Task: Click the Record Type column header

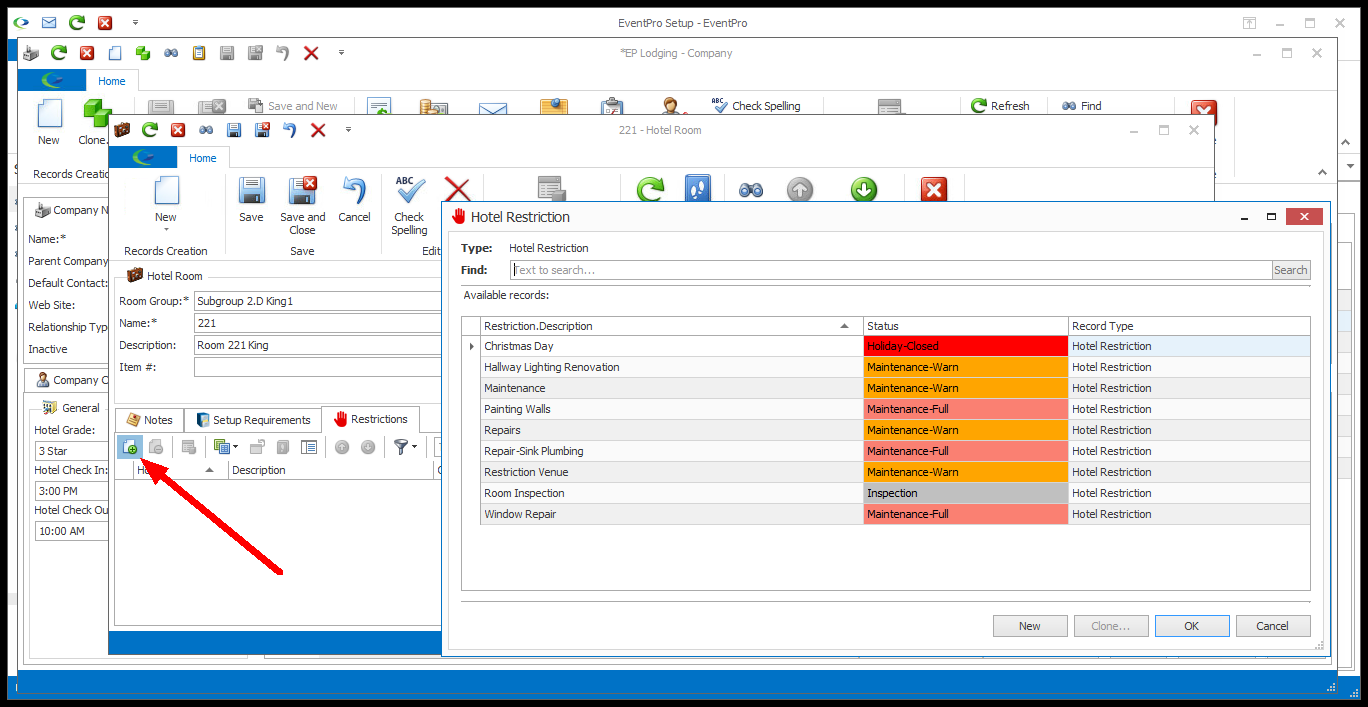Action: pyautogui.click(x=1189, y=326)
